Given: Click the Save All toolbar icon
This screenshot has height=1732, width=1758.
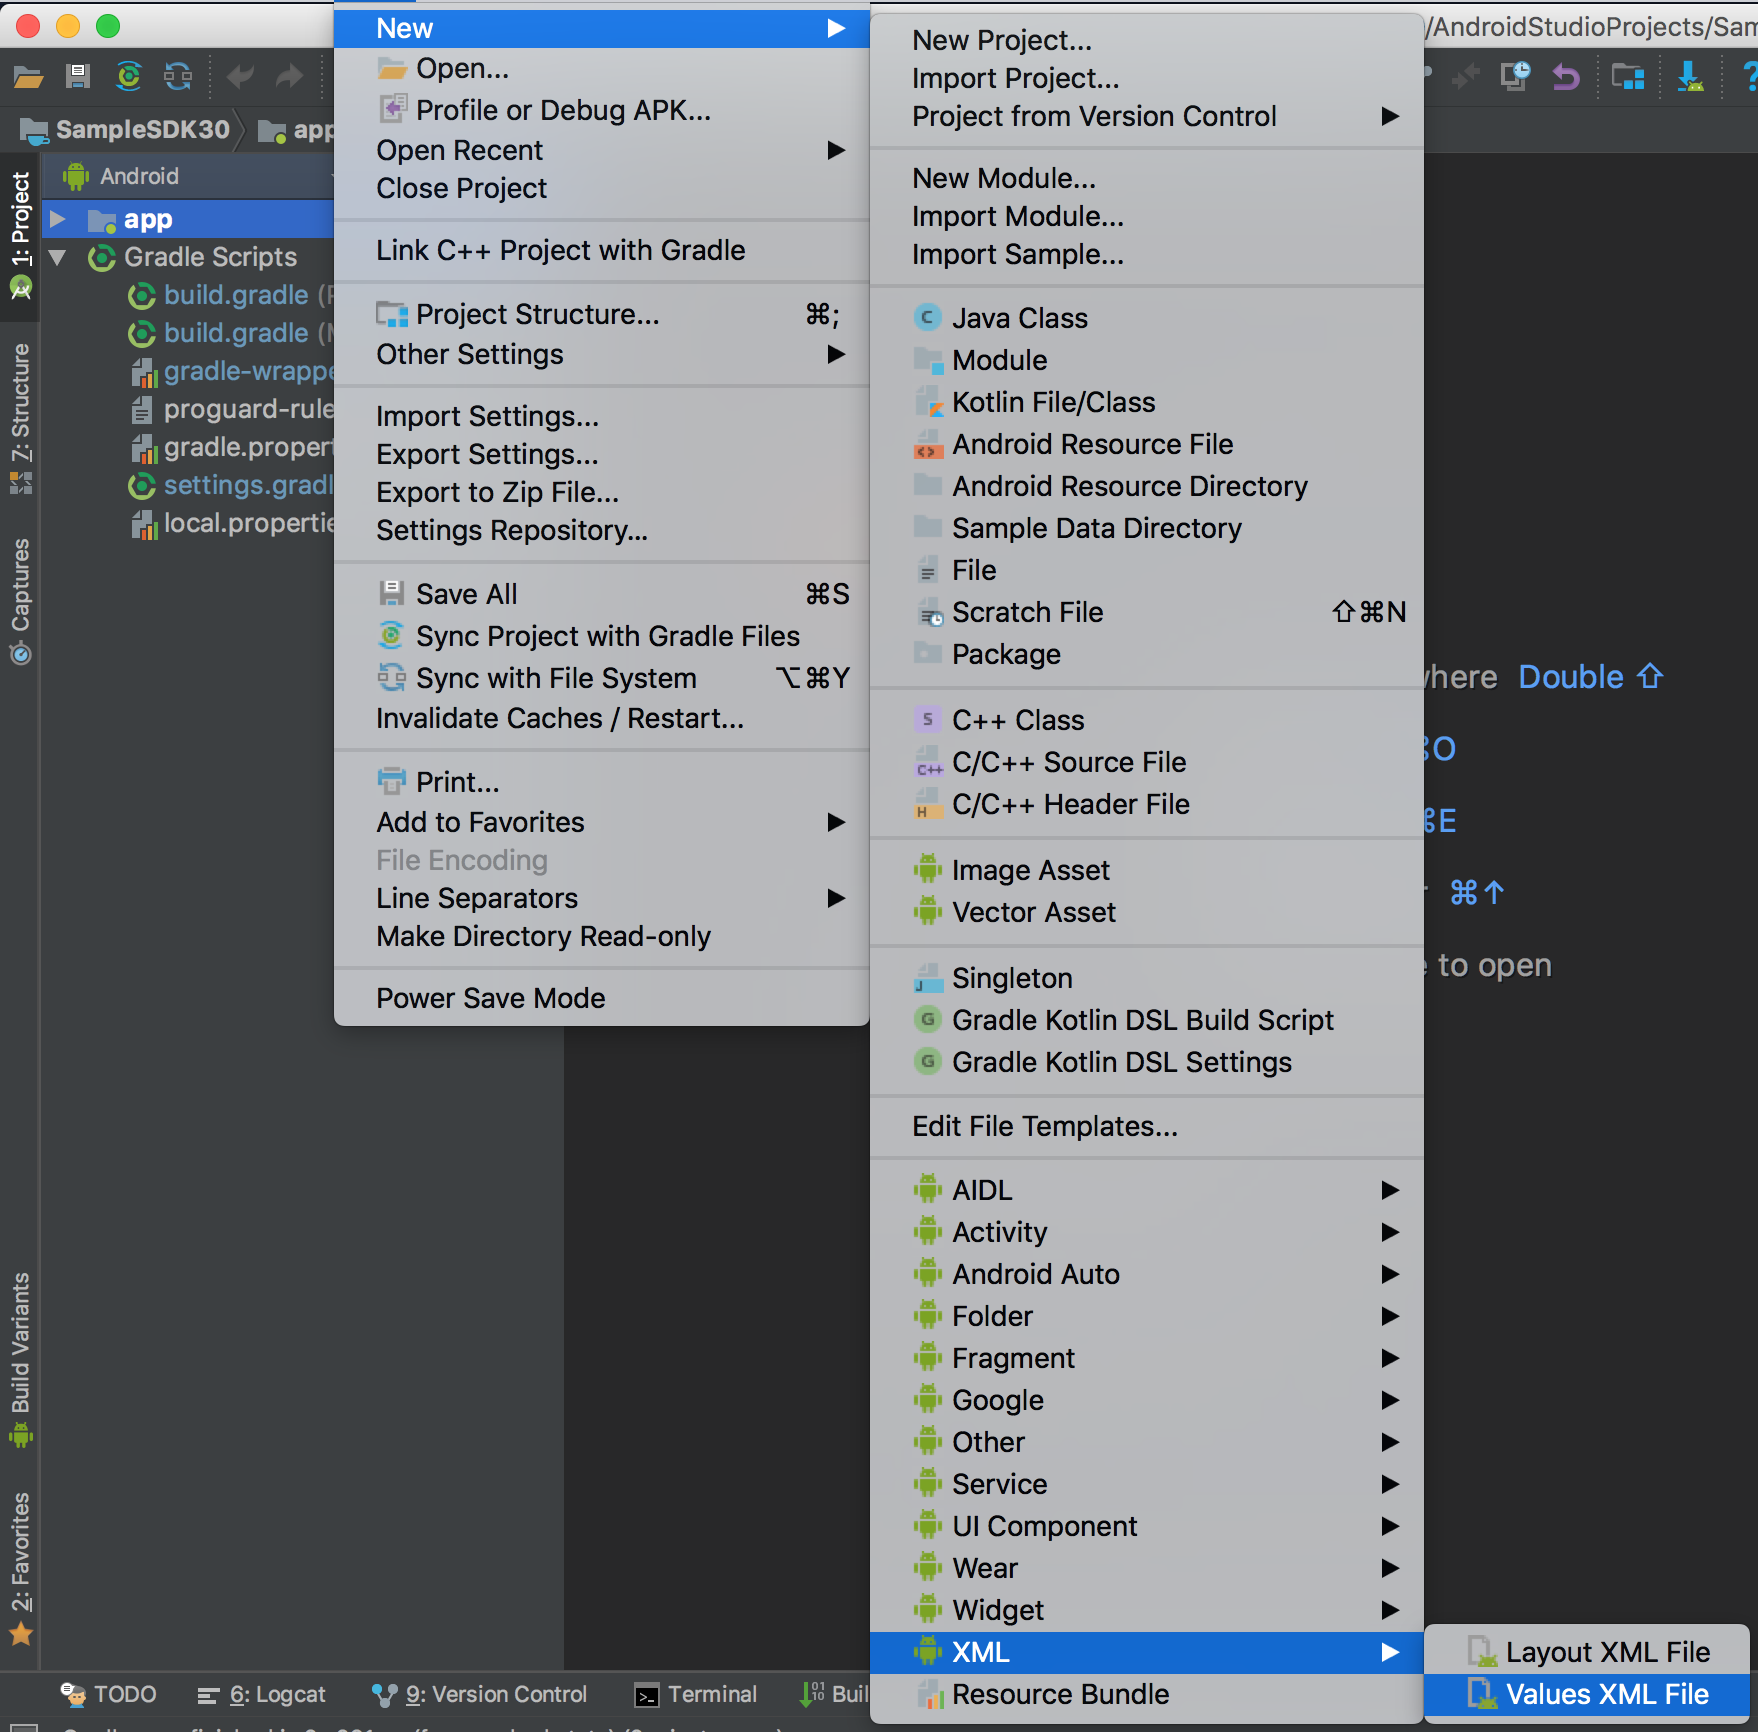Looking at the screenshot, I should 78,77.
